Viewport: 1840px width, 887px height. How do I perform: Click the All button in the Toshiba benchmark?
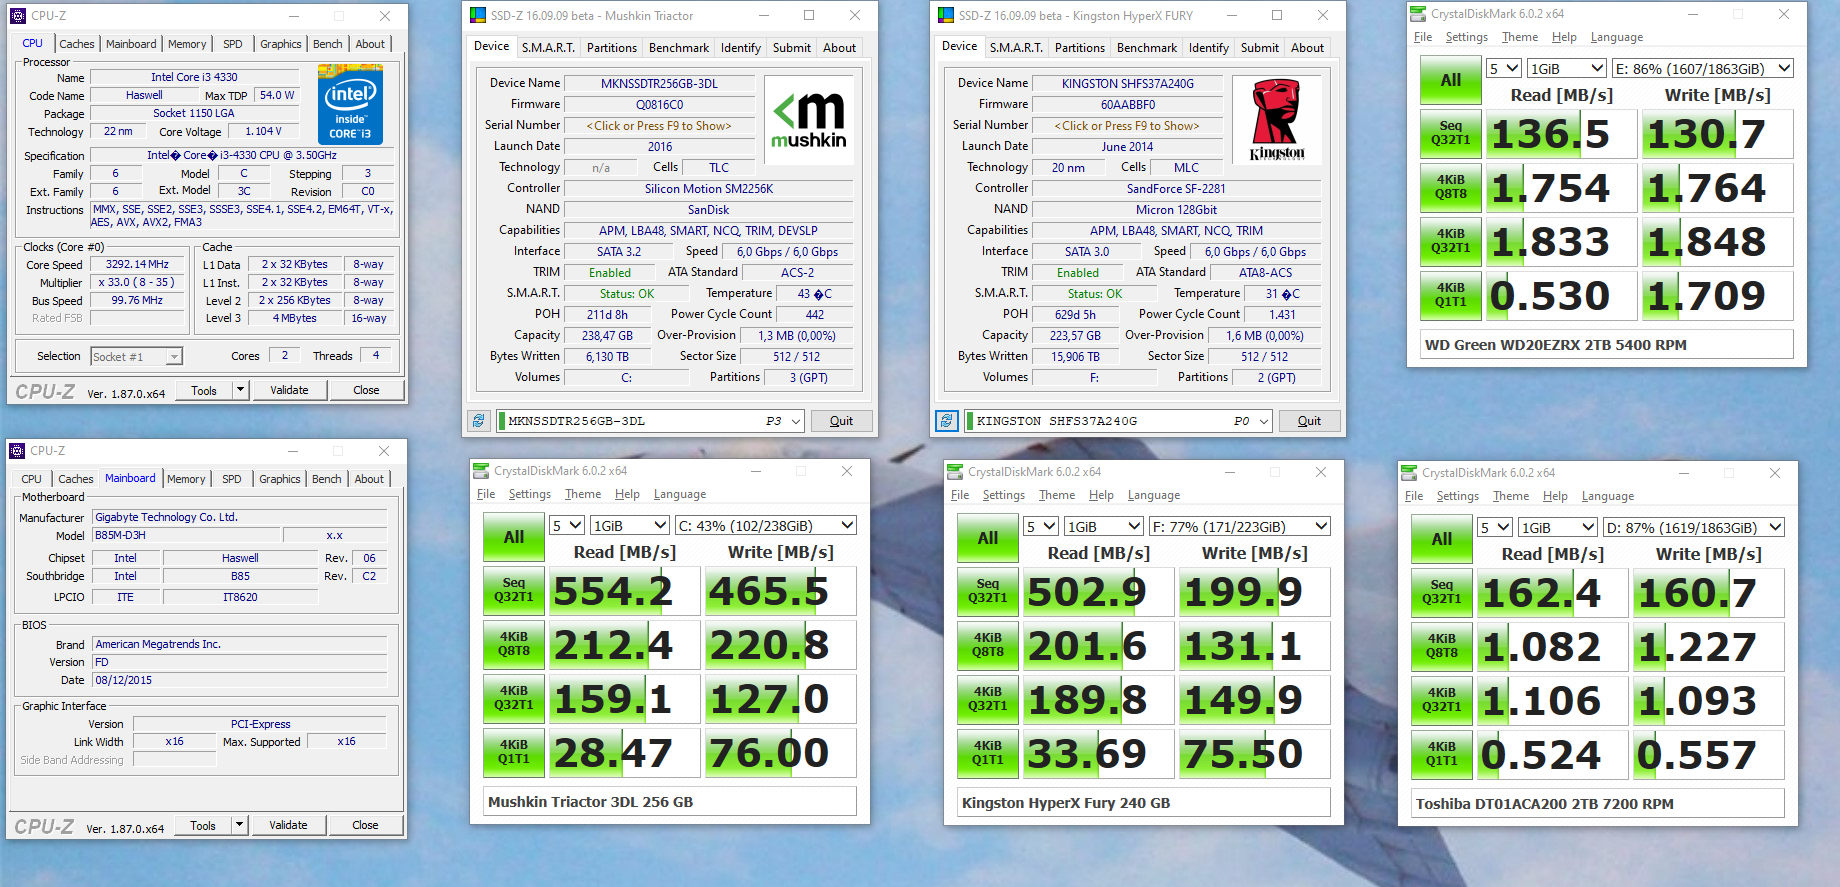pyautogui.click(x=1441, y=539)
